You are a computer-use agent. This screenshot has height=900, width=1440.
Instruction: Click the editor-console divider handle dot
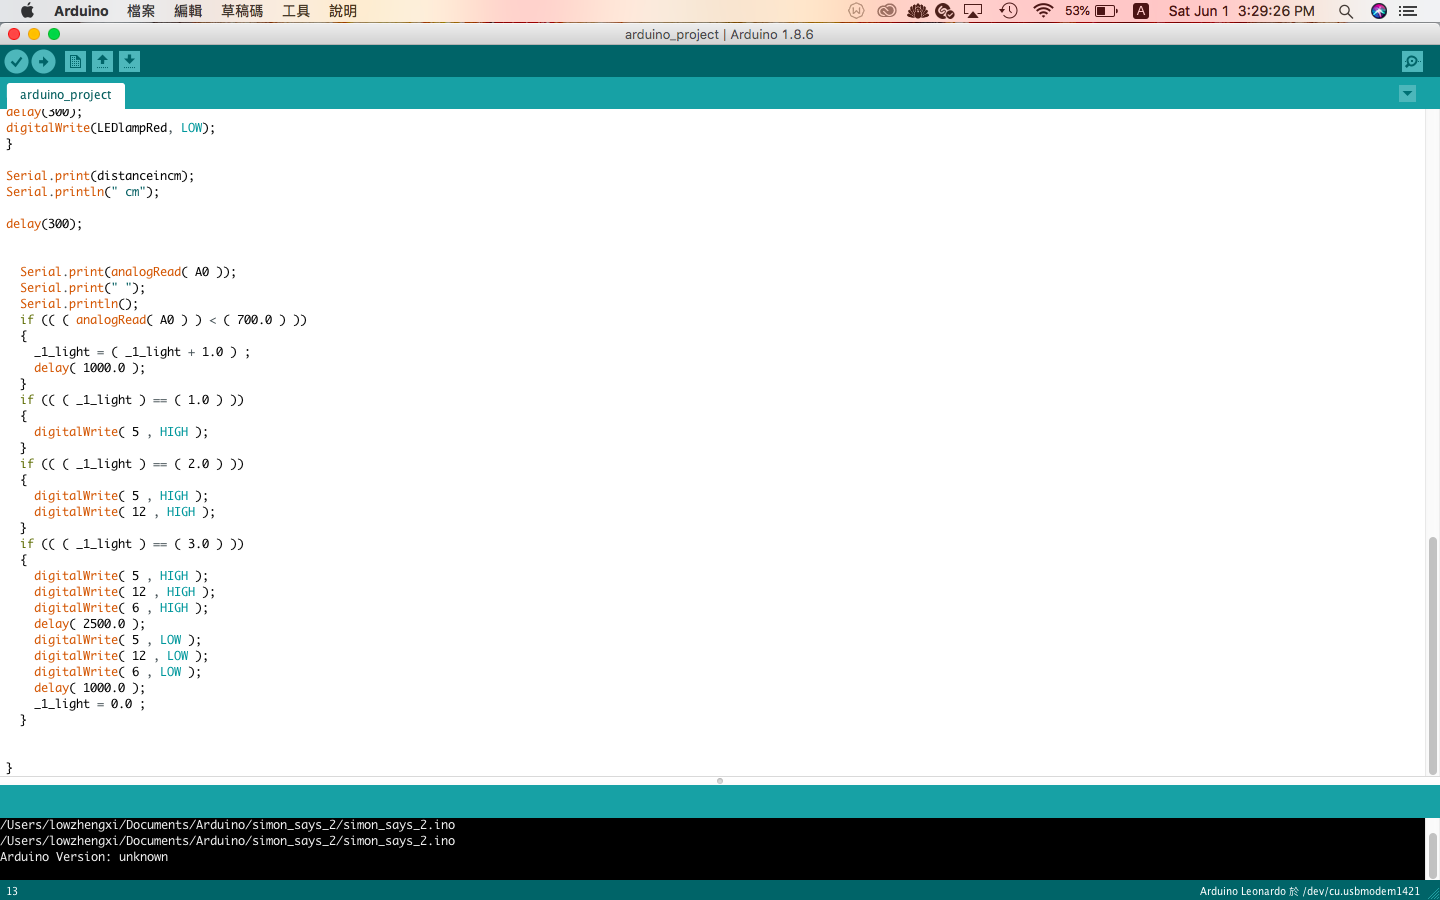(x=720, y=781)
